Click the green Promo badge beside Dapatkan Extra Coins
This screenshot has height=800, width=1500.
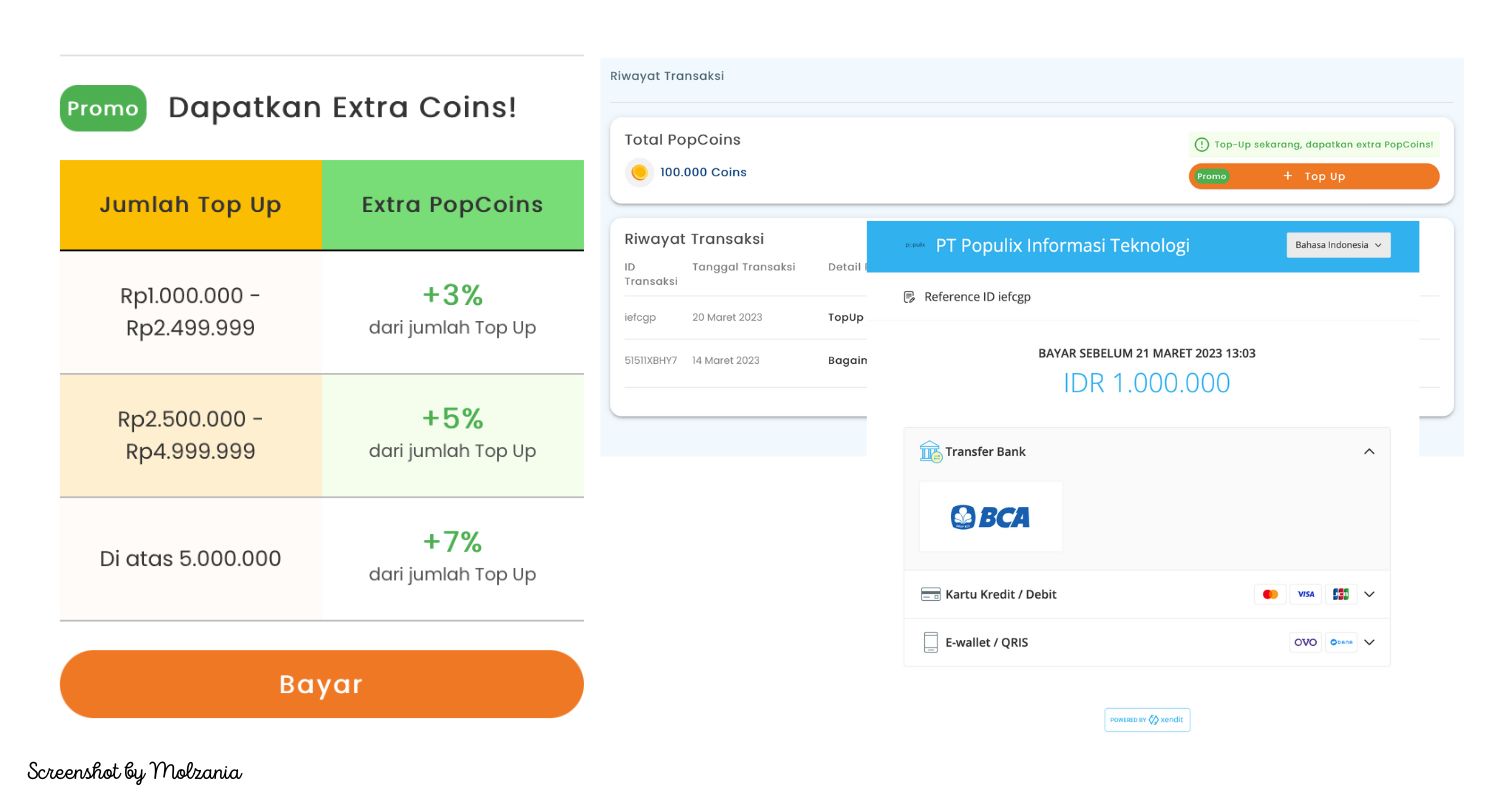(x=103, y=108)
